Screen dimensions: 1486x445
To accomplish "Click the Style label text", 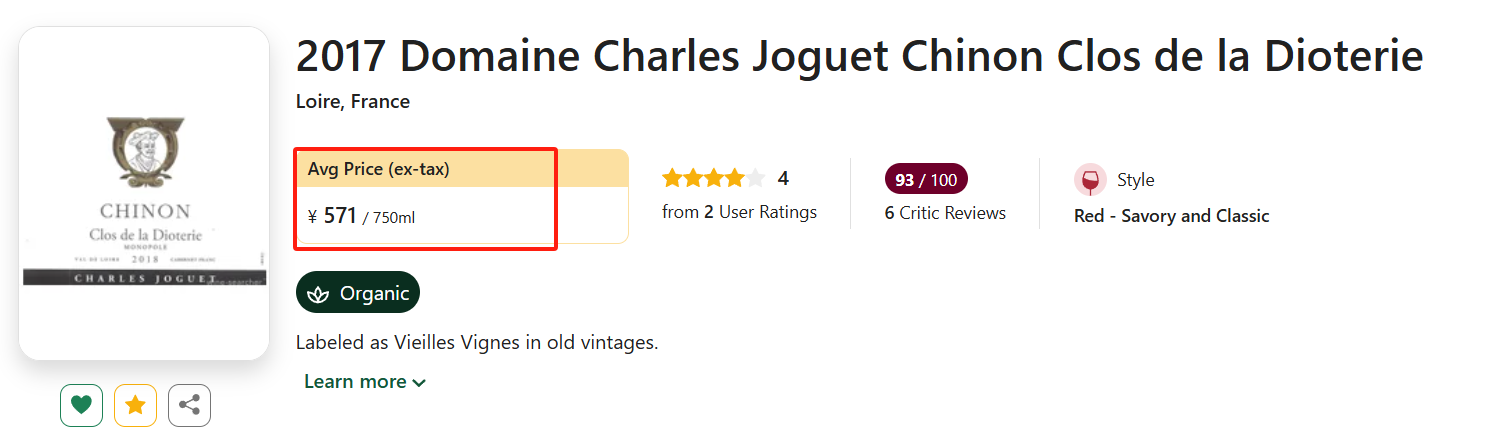I will point(1135,180).
